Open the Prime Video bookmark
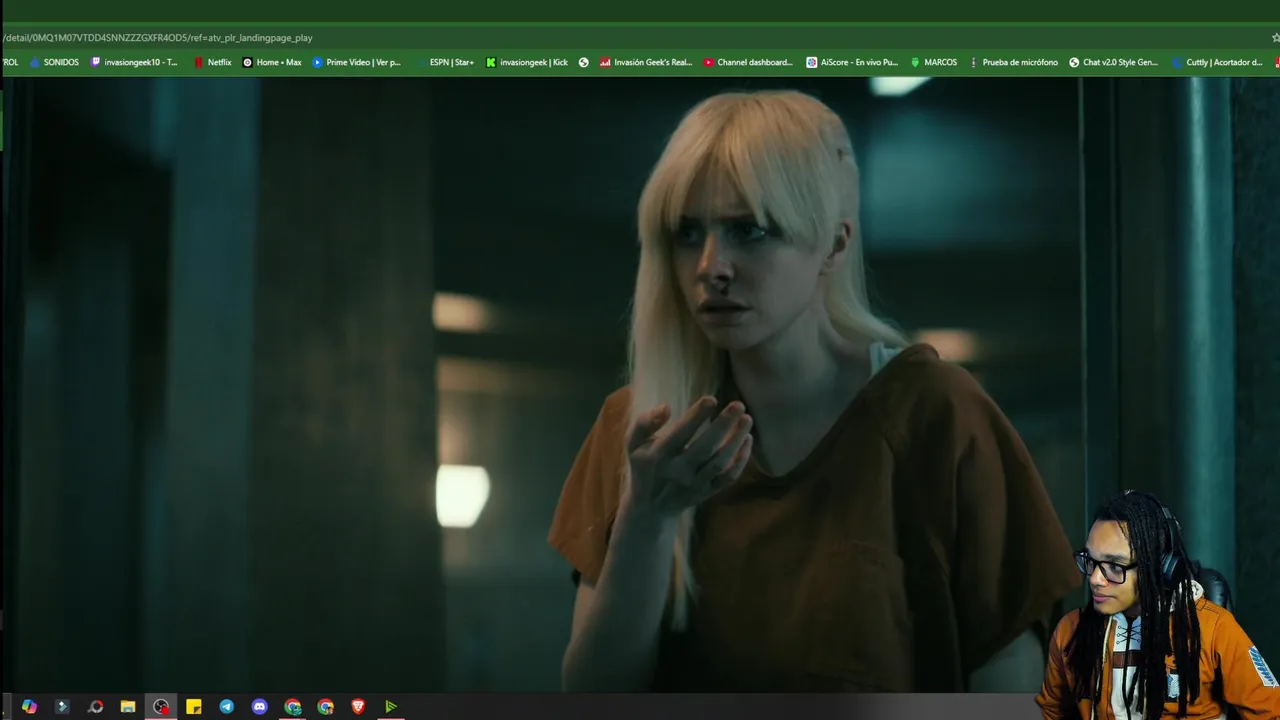This screenshot has height=720, width=1280. (x=356, y=62)
